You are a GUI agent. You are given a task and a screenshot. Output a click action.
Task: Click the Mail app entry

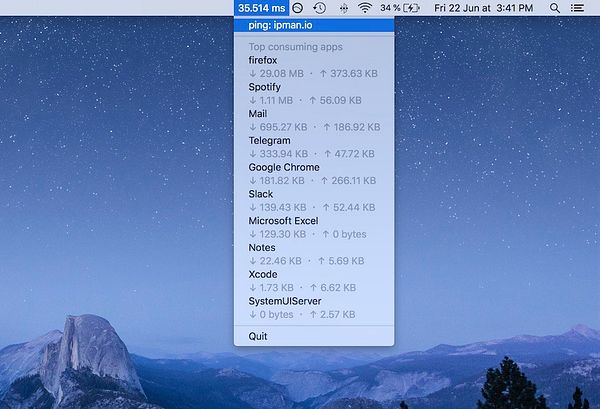(x=258, y=114)
